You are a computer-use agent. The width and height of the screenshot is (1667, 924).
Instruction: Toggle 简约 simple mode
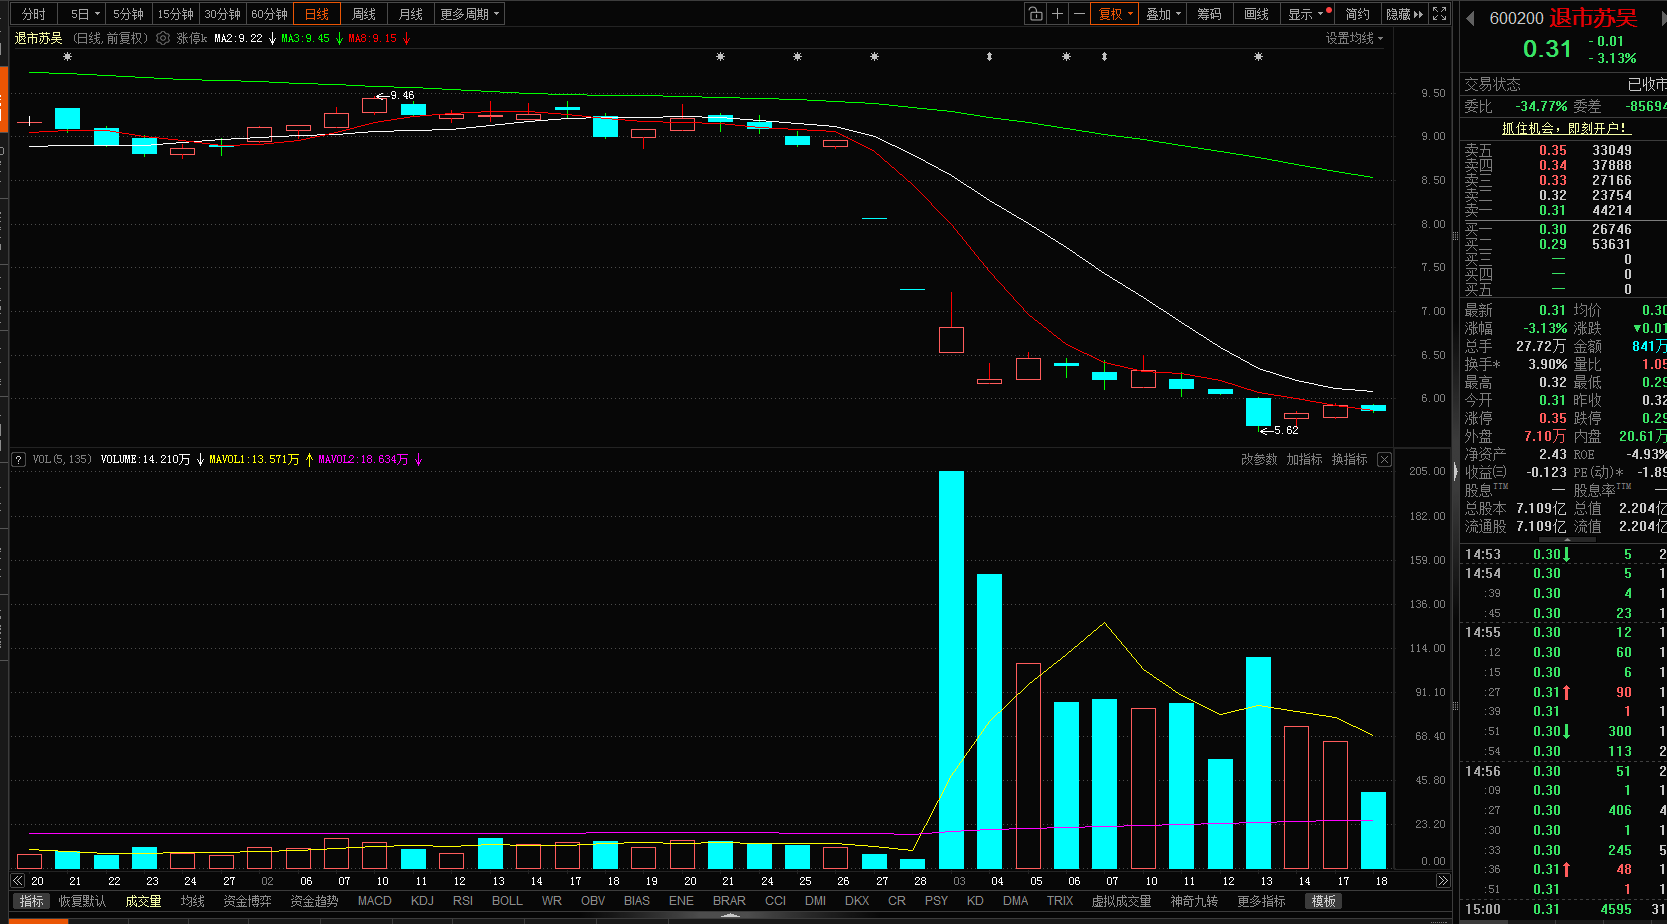click(1357, 14)
